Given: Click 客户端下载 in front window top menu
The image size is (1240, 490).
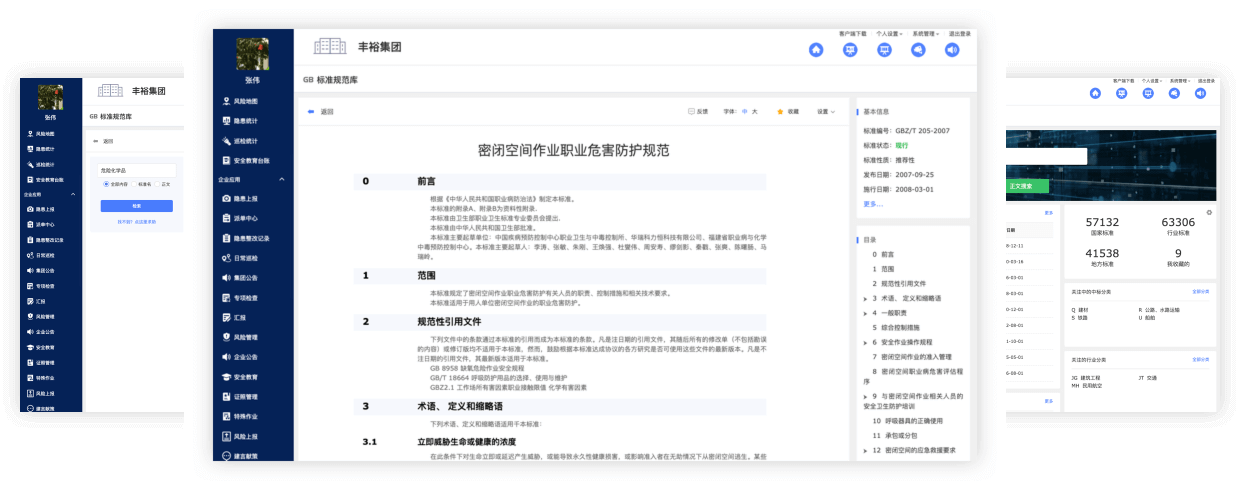Looking at the screenshot, I should coord(852,34).
